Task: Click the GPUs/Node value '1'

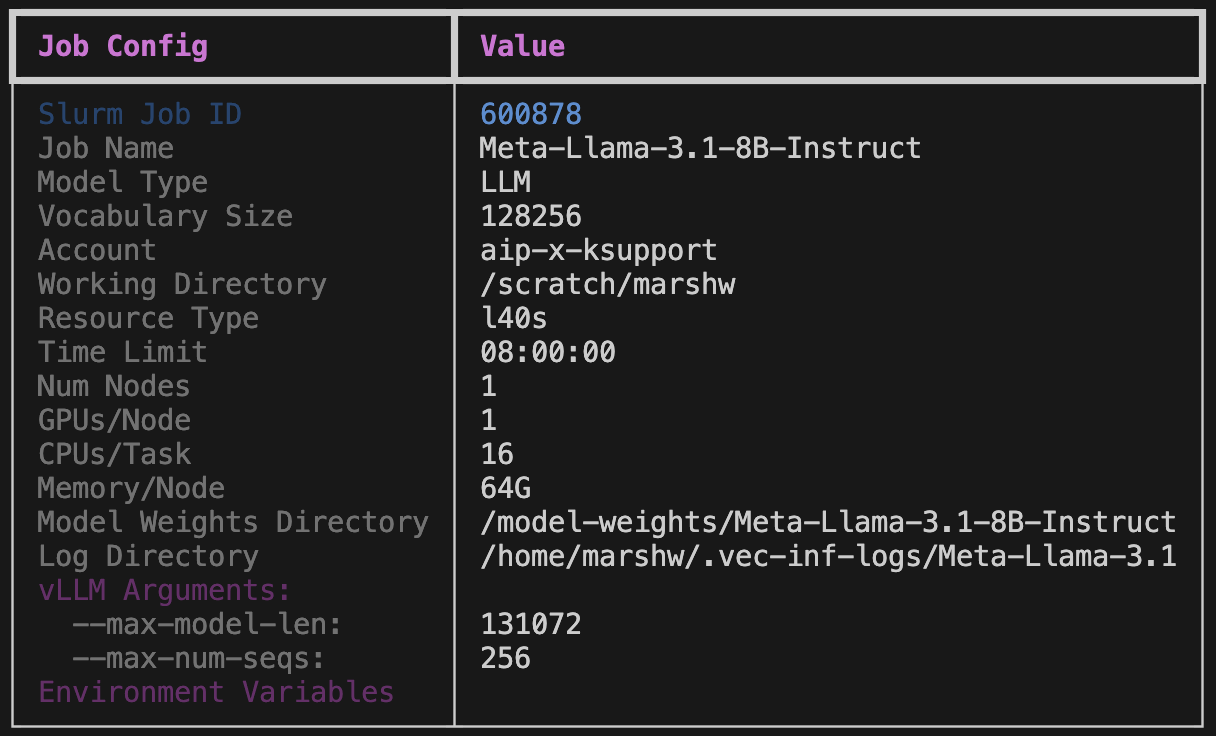Action: click(x=489, y=420)
